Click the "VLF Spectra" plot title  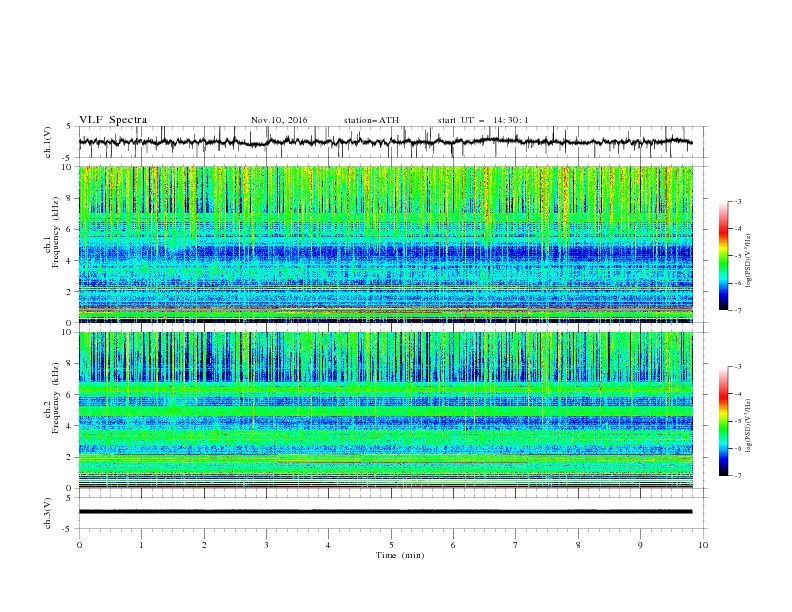click(113, 120)
